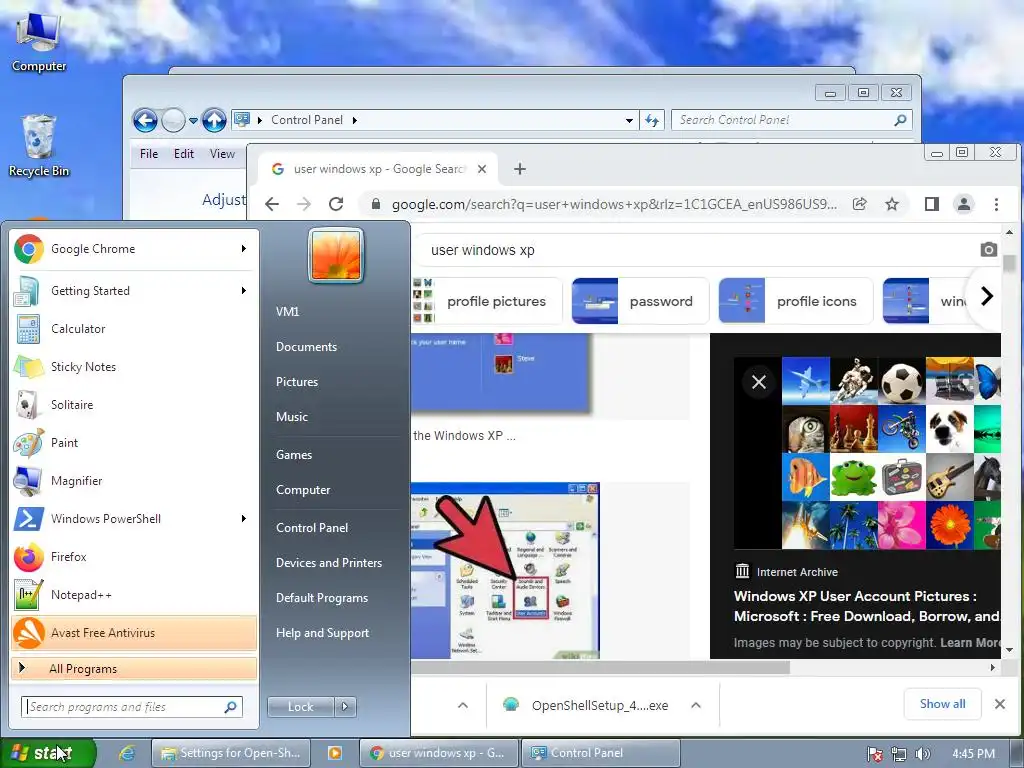Open the Control Panel recent pages dropdown

coord(193,121)
